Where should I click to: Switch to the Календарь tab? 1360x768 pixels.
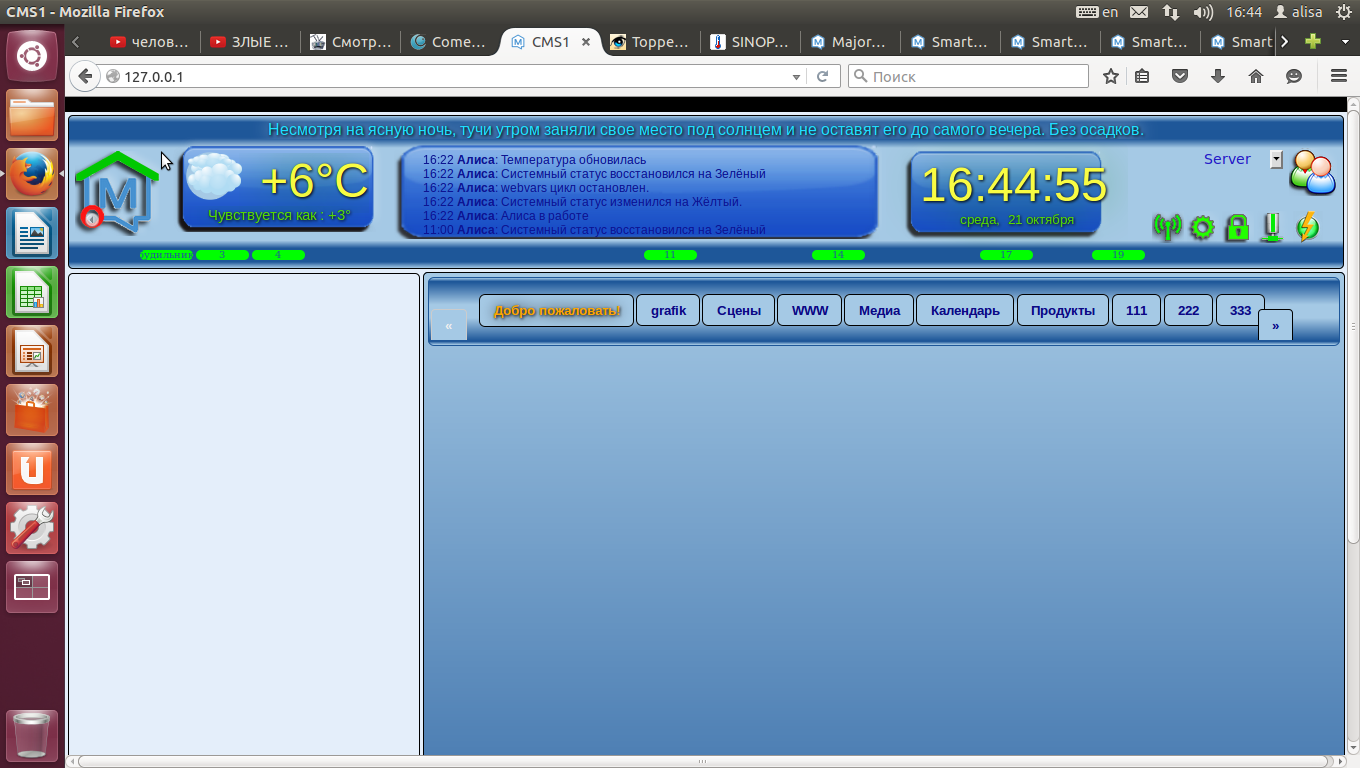(x=965, y=310)
